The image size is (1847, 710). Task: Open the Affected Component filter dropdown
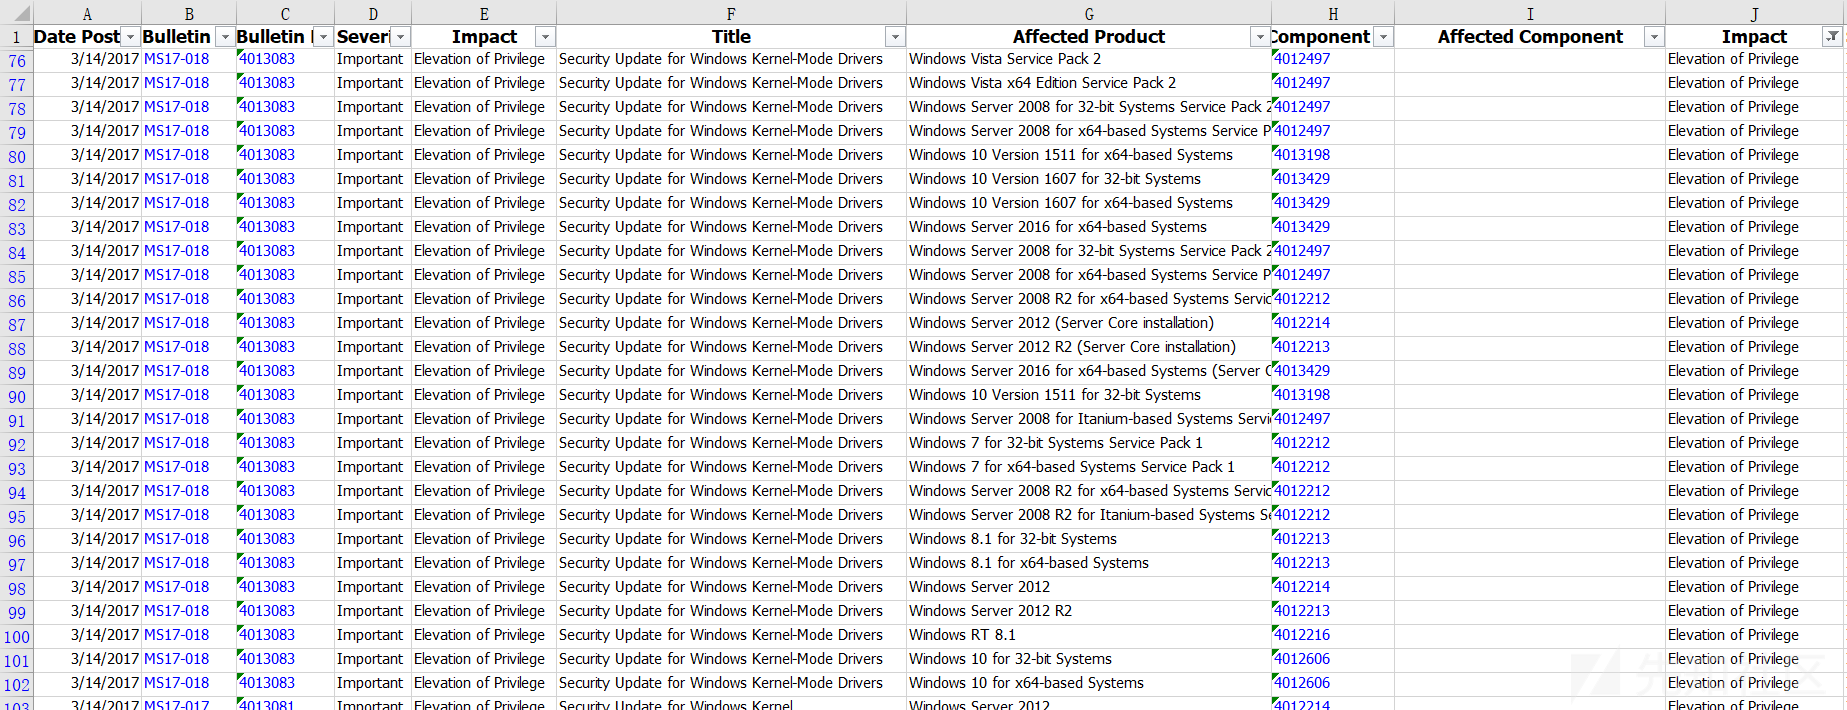tap(1654, 37)
